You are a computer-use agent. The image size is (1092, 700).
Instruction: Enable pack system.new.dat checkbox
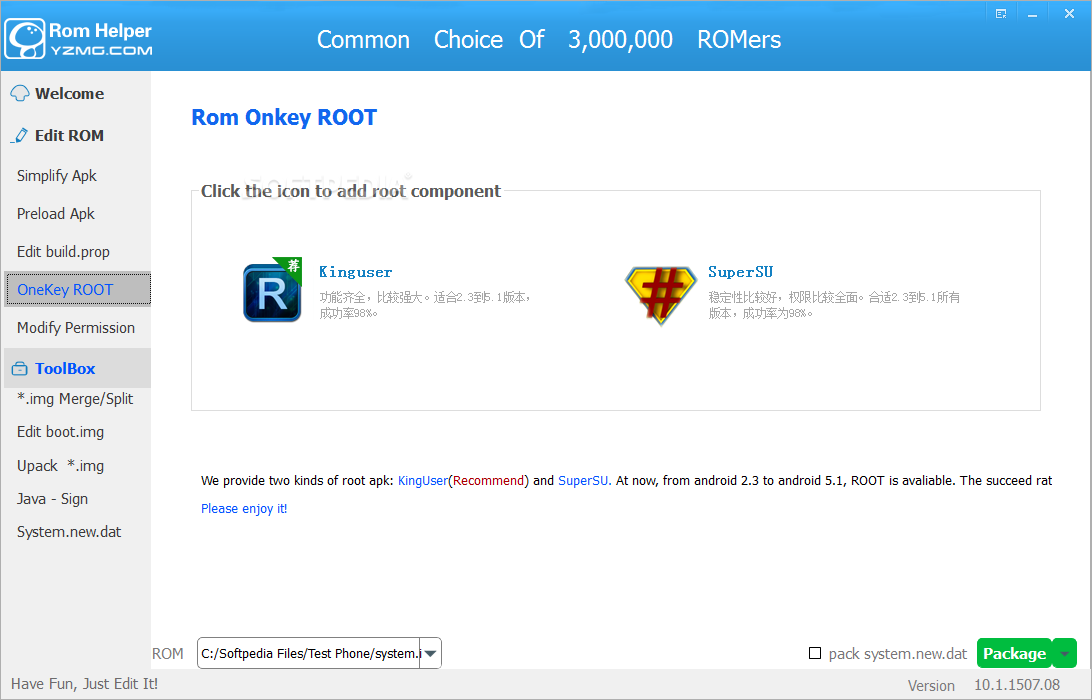coord(815,653)
